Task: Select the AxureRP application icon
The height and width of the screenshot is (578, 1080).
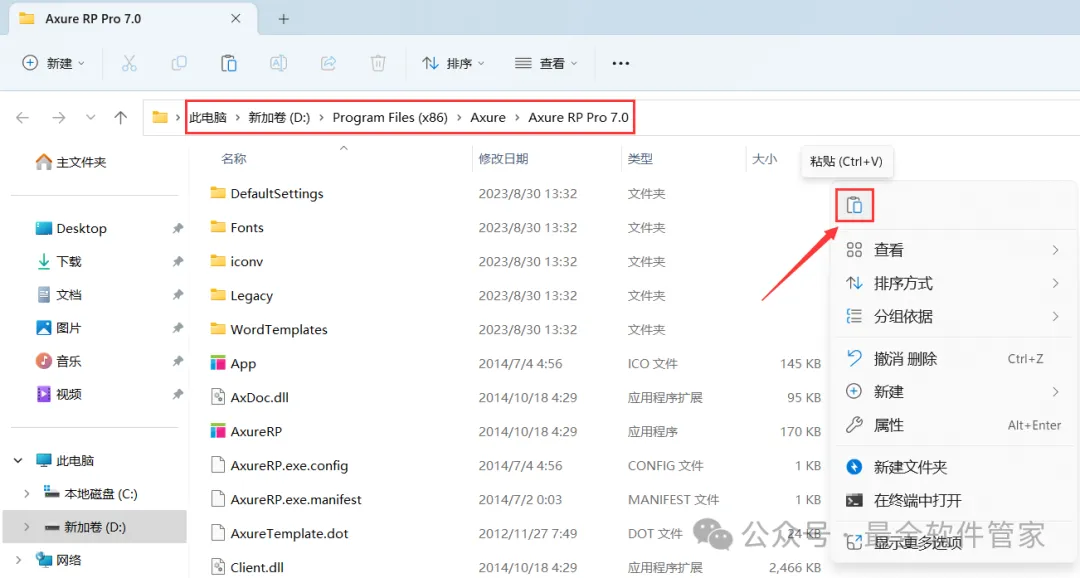Action: tap(218, 431)
